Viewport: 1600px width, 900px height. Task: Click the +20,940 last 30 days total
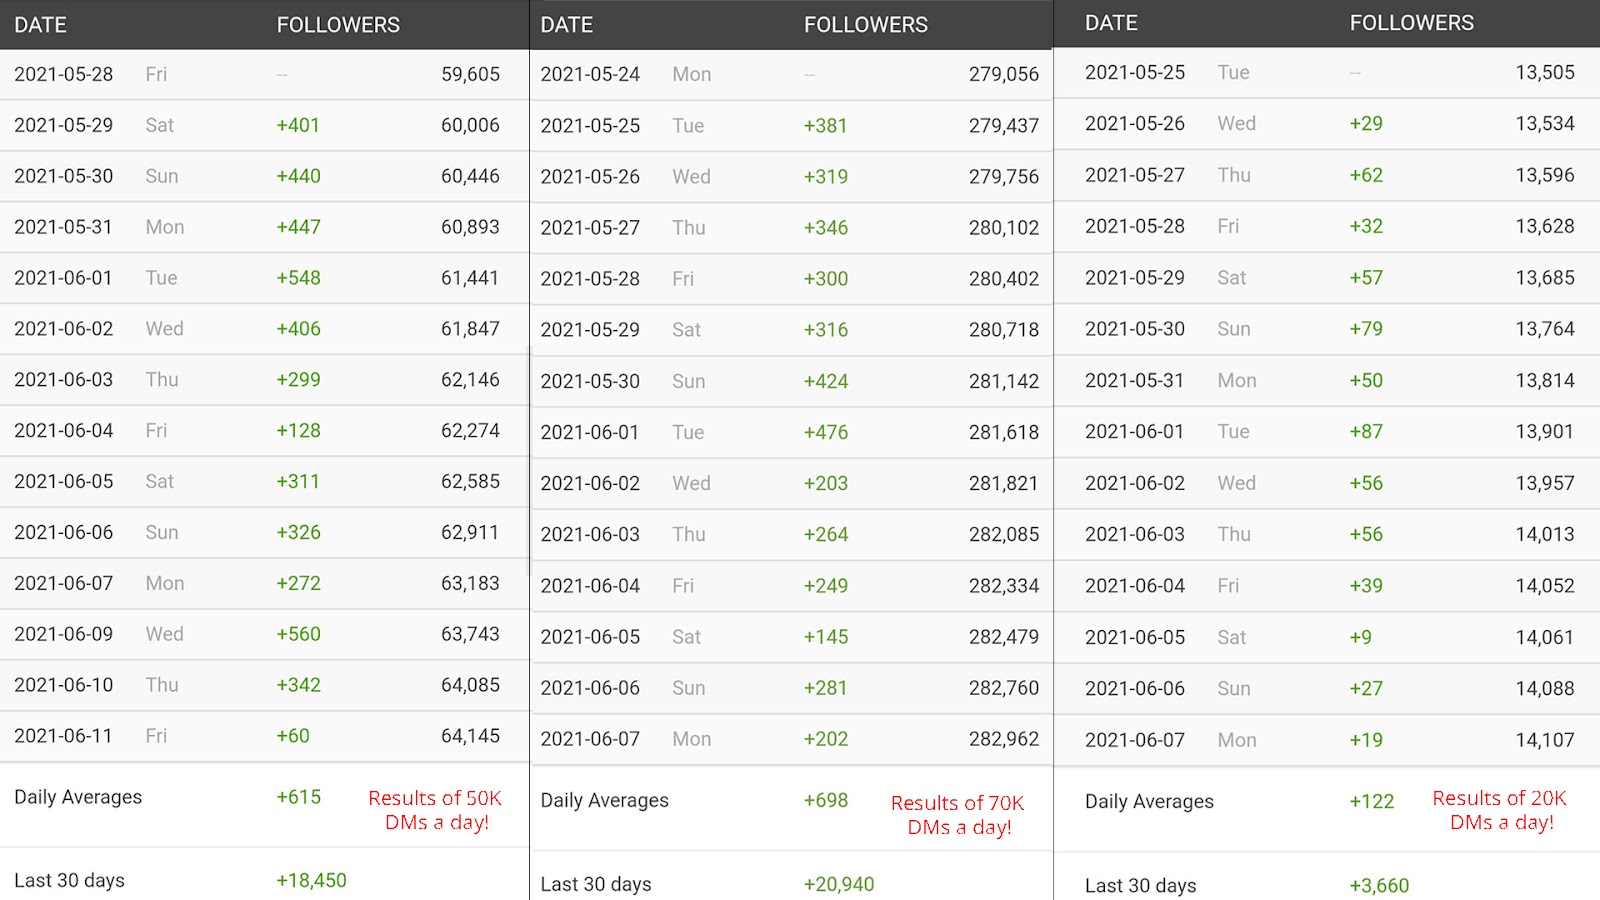click(x=839, y=884)
